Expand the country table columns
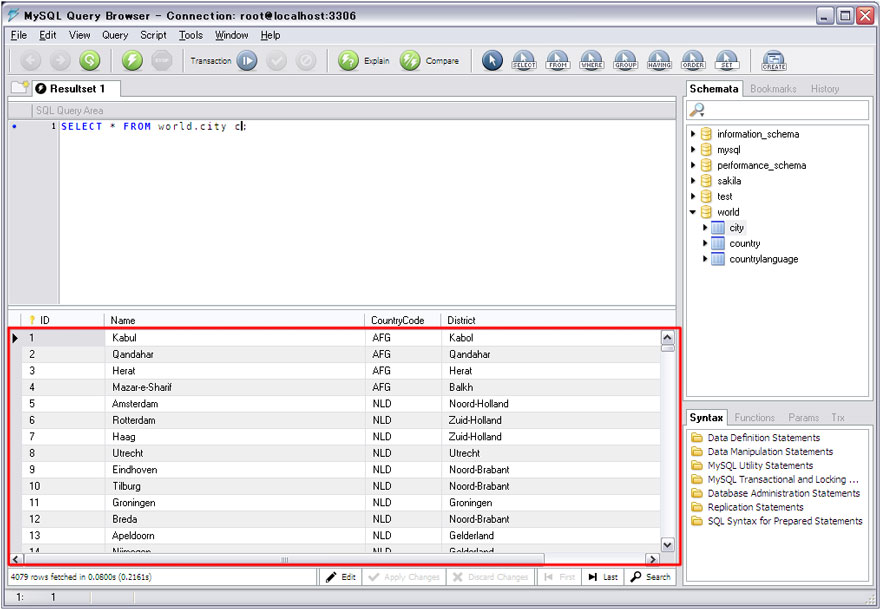Screen dimensions: 880x609 (x=705, y=243)
